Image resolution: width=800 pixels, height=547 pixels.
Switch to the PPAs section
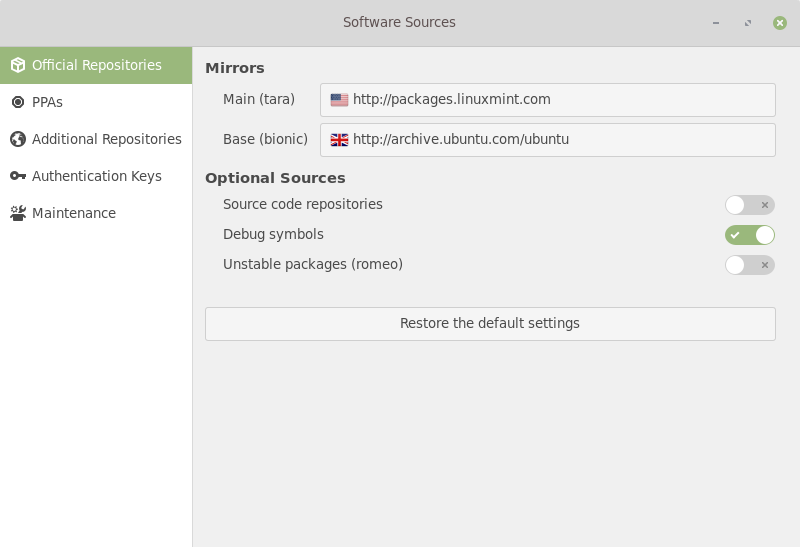point(47,102)
